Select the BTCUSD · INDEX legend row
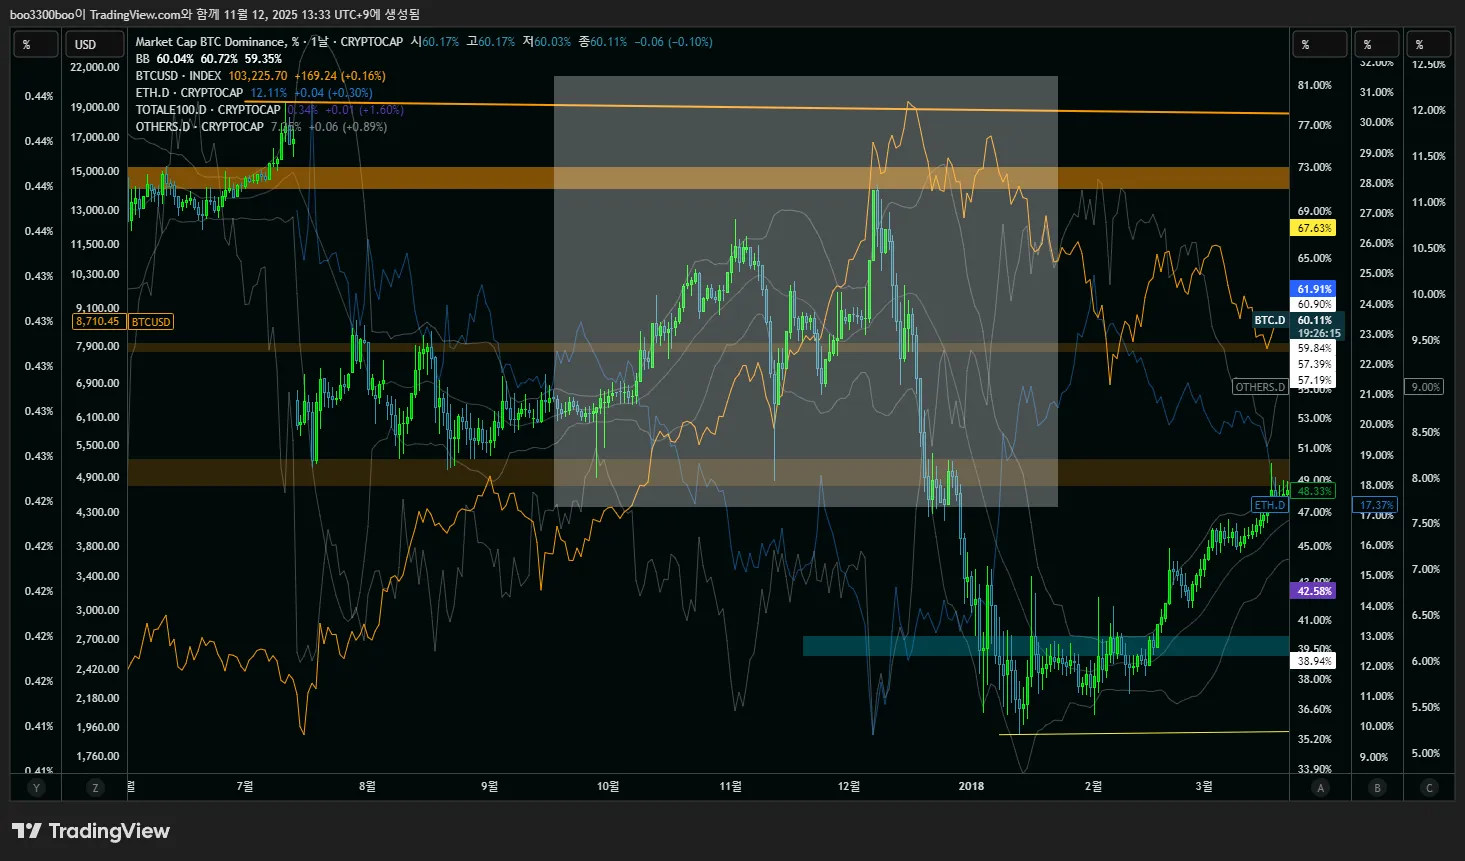Screen dimensions: 1465x861 179,76
